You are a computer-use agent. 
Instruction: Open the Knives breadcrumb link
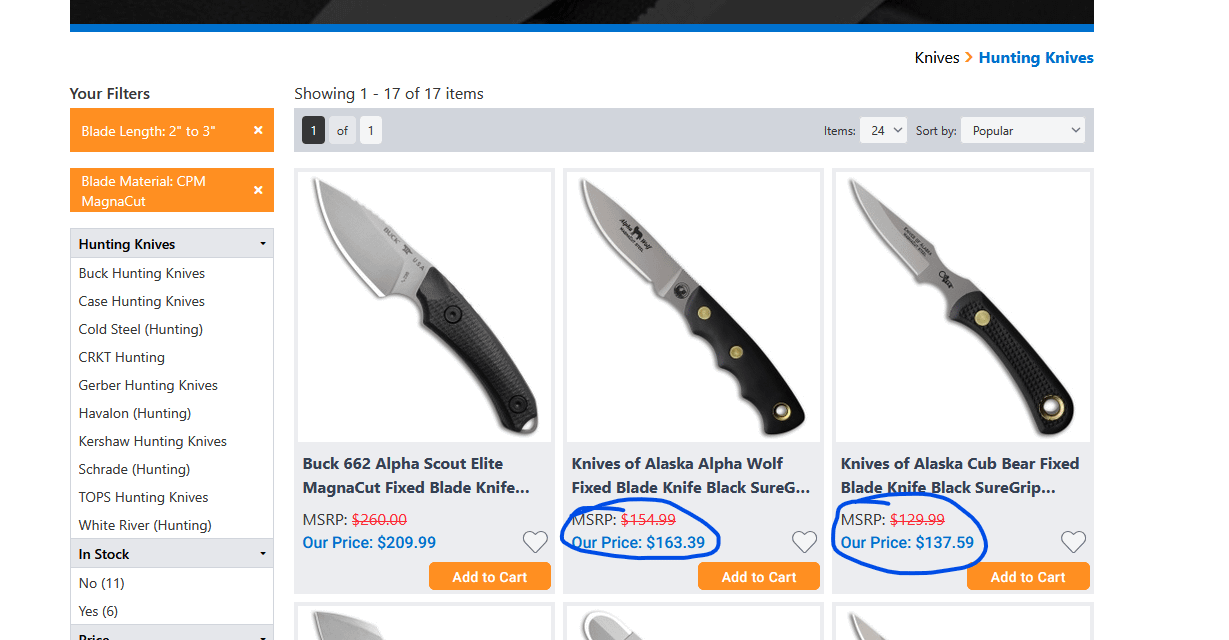tap(937, 58)
